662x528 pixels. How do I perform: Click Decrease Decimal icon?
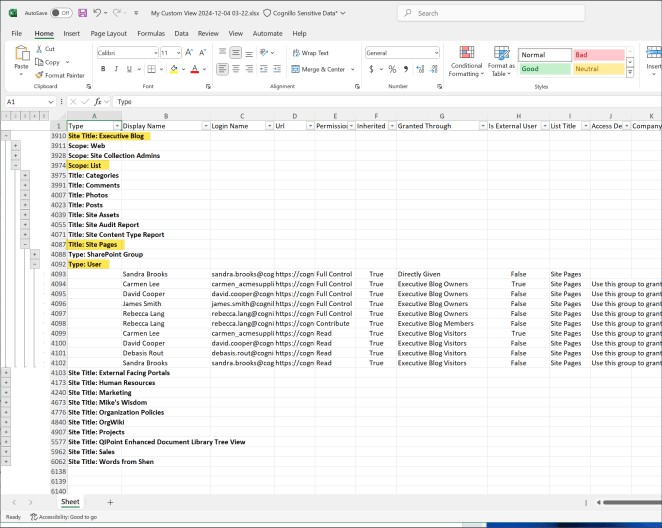(434, 69)
